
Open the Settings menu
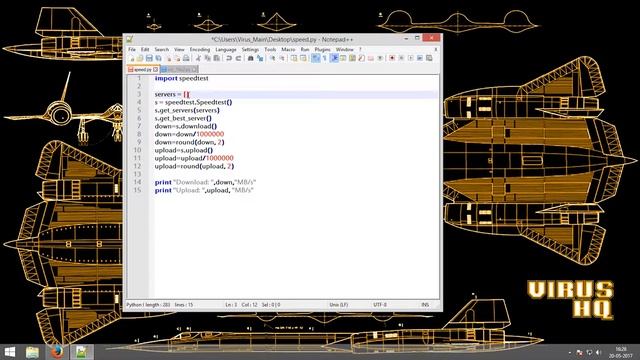[250, 49]
